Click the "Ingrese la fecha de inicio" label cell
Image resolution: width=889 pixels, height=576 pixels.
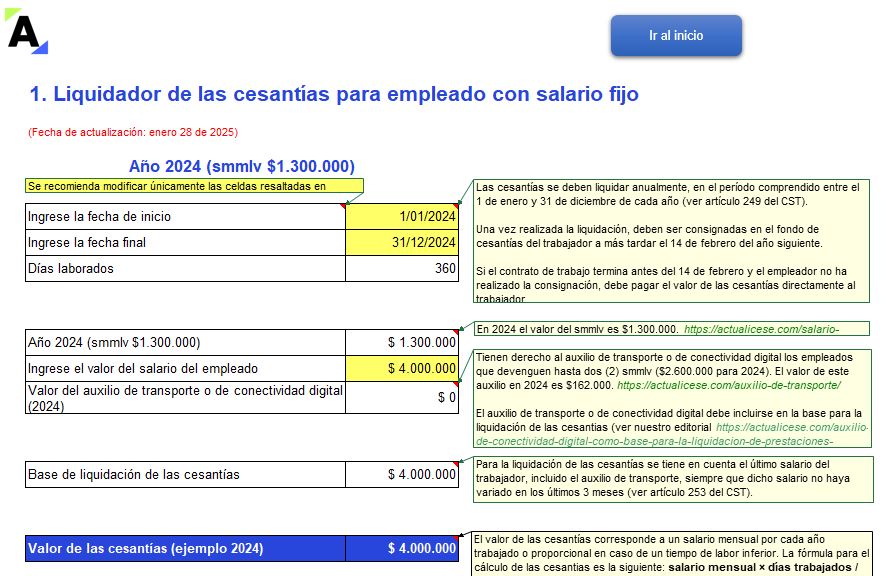[x=185, y=217]
